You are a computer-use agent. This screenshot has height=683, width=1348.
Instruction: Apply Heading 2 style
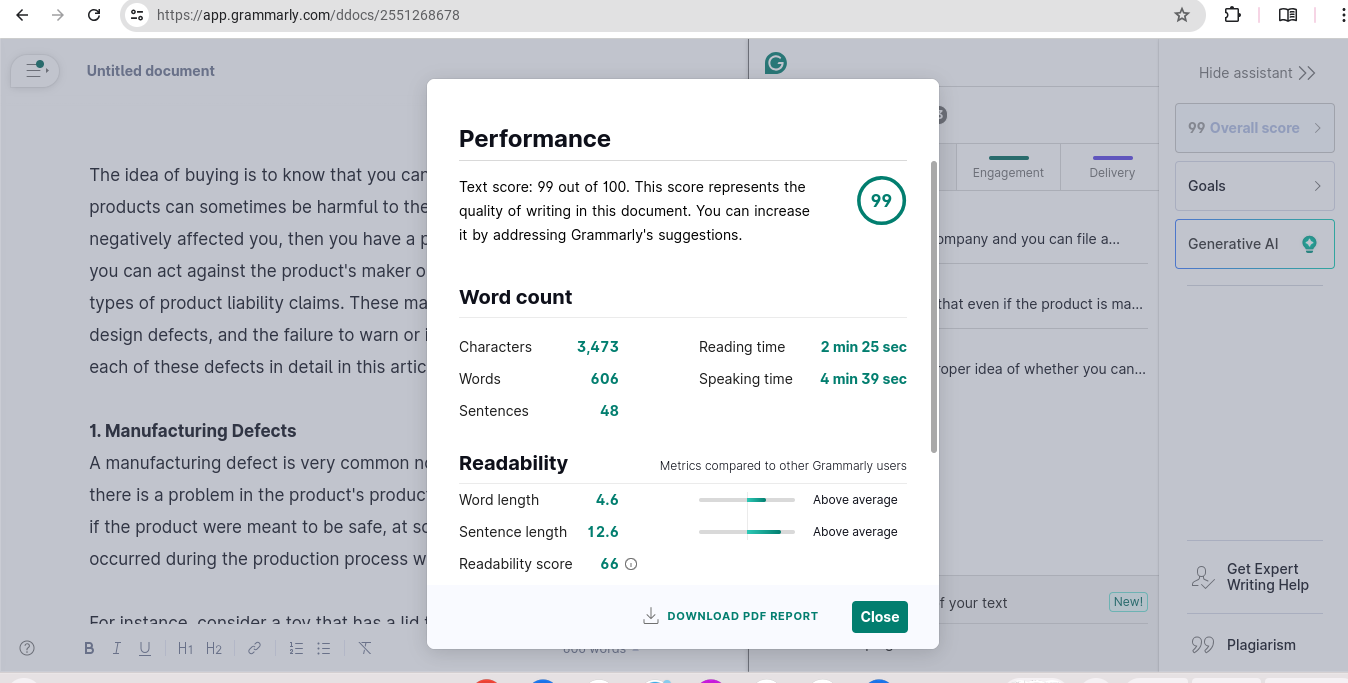click(x=214, y=648)
